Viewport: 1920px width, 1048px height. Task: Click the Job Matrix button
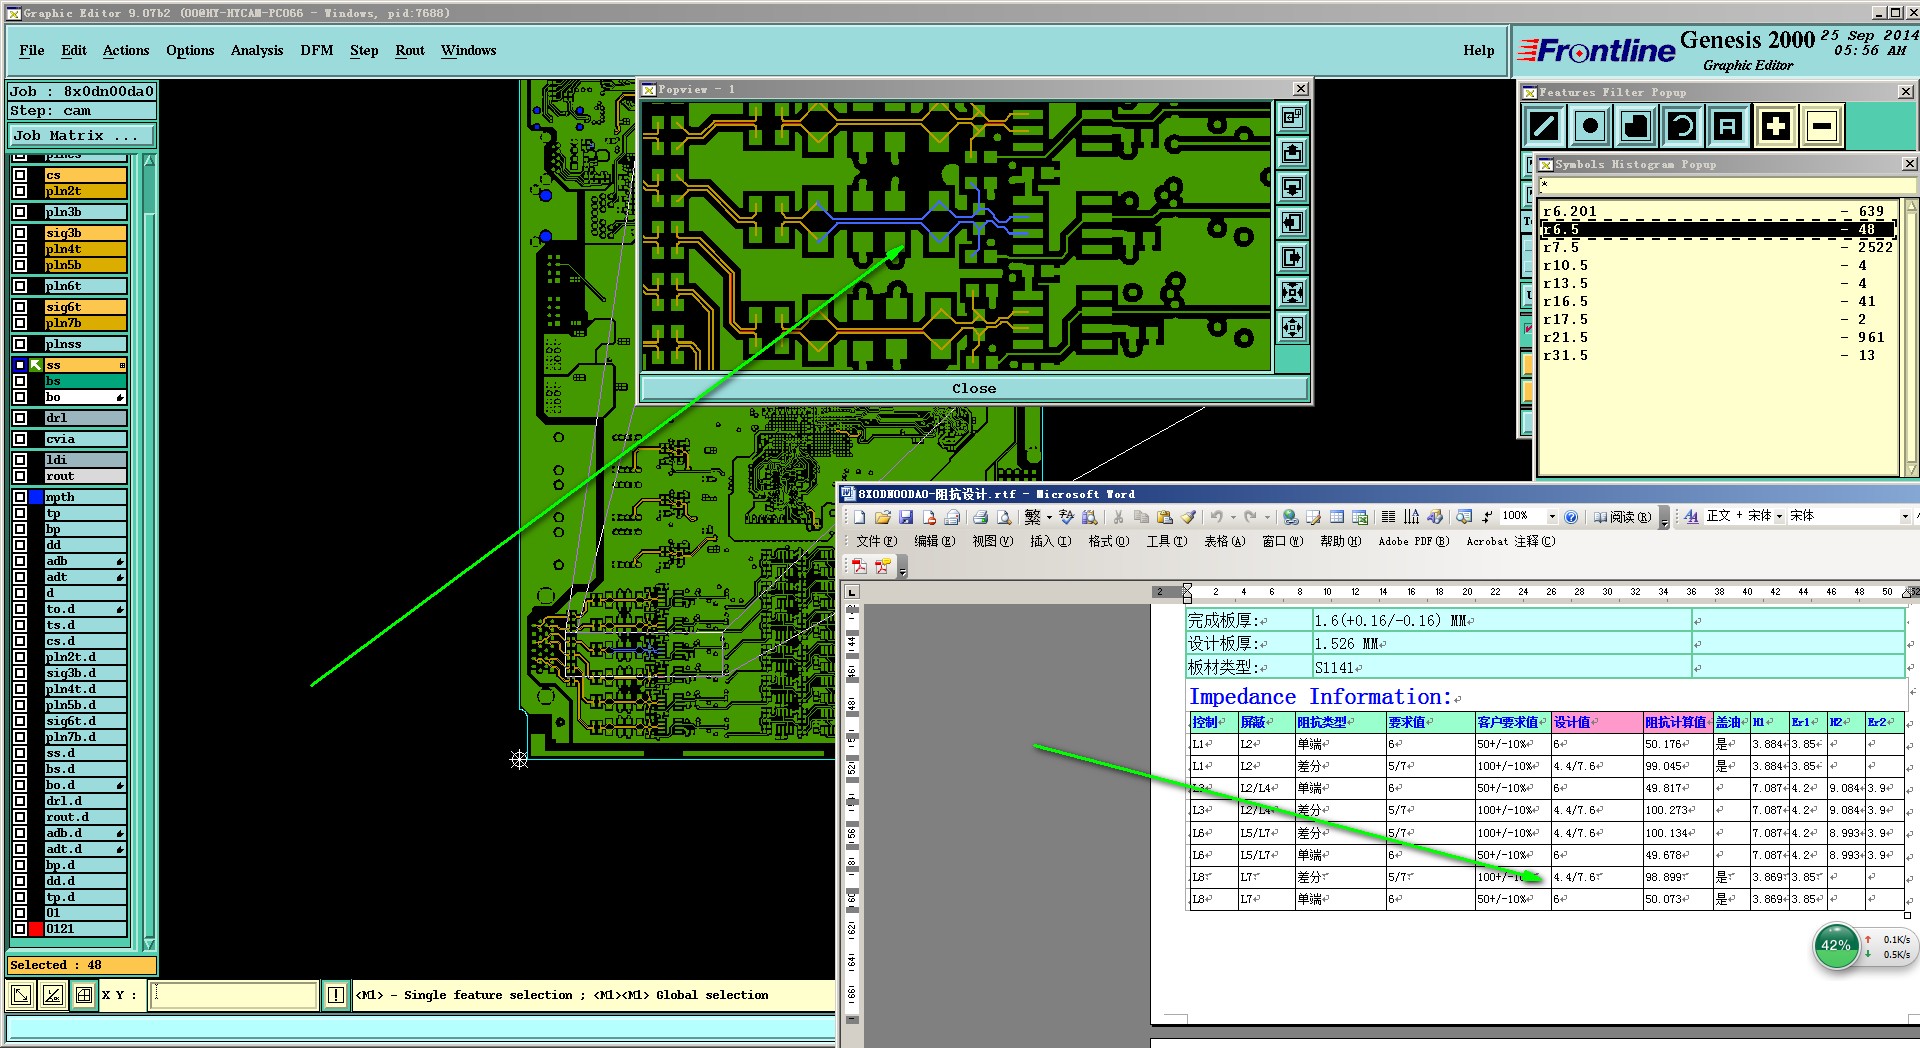pos(82,135)
